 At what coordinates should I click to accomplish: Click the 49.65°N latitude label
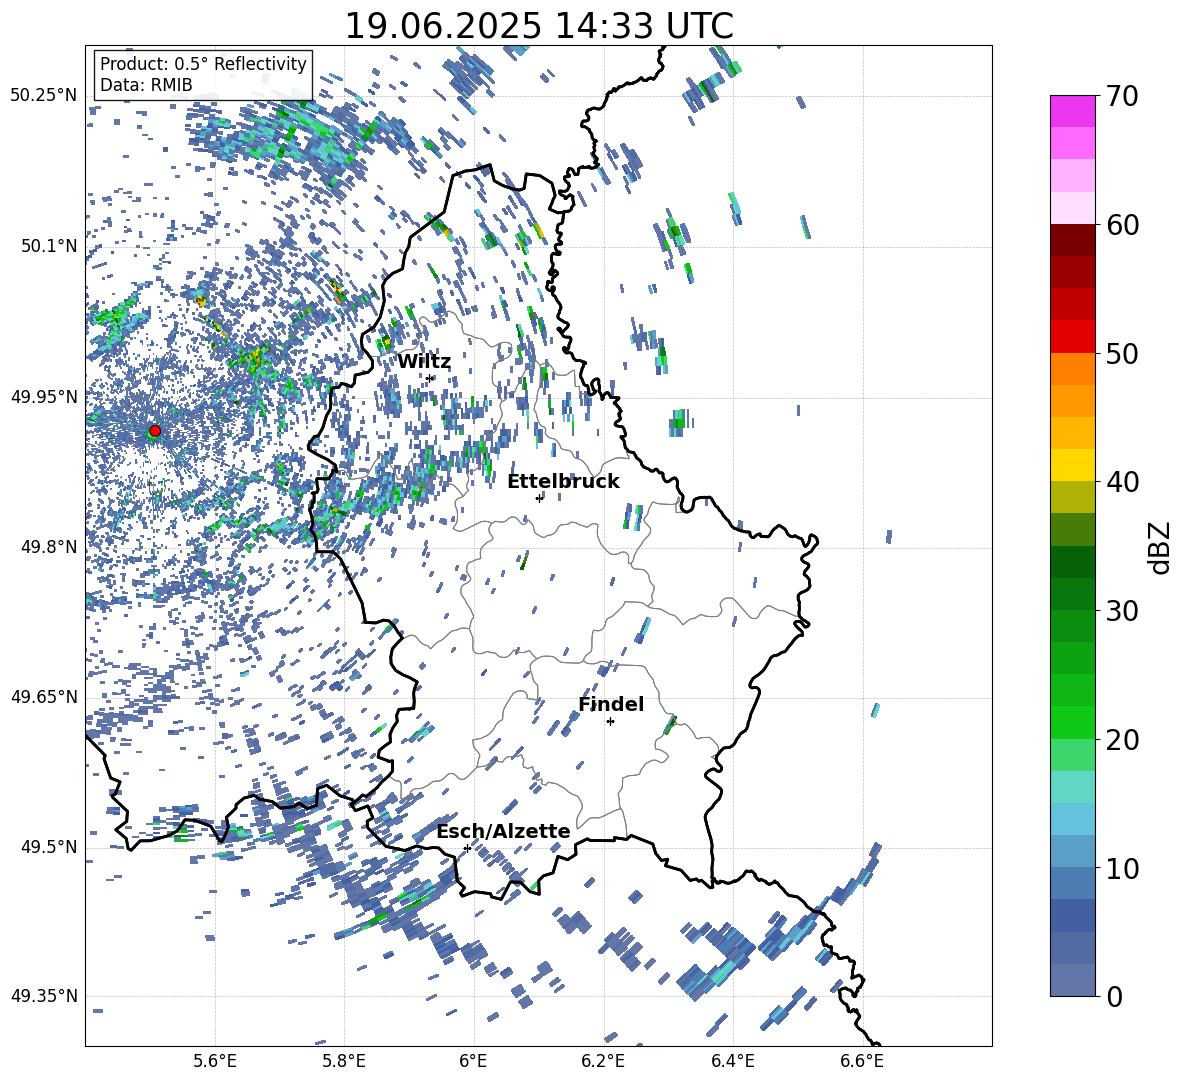[x=44, y=697]
